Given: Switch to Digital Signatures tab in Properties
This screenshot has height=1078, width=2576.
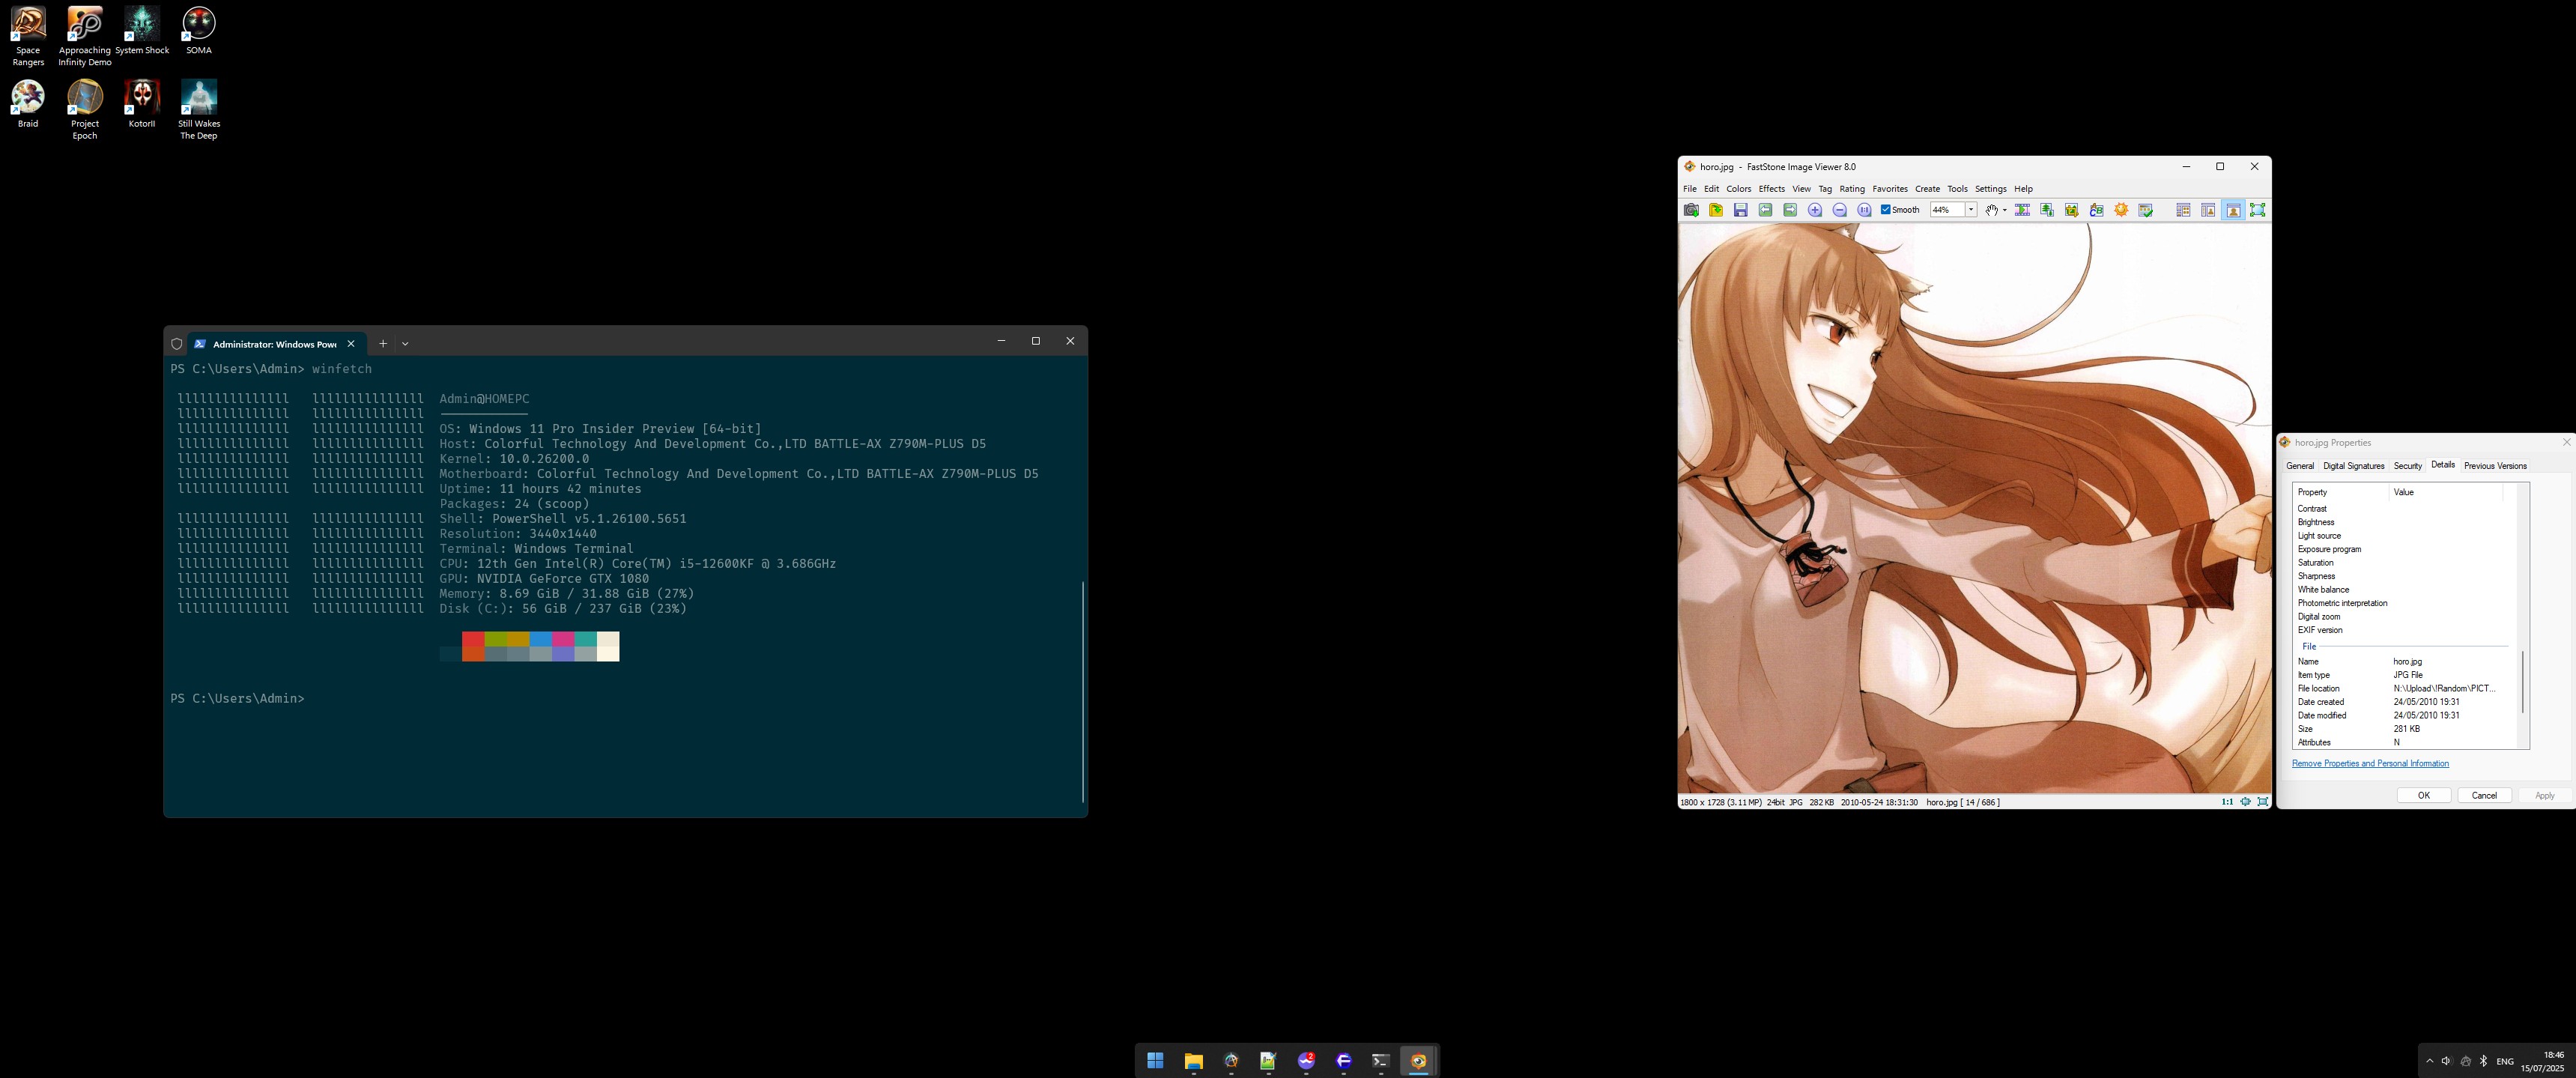Looking at the screenshot, I should 2354,466.
